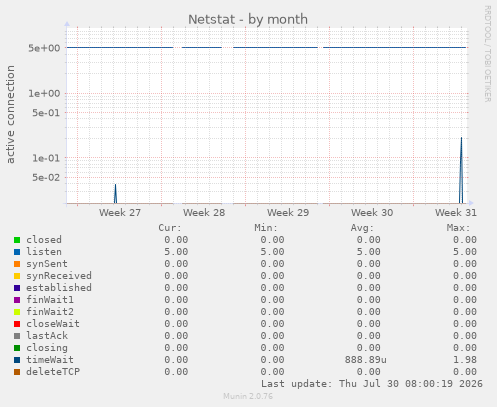The image size is (497, 407).
Task: Click the 'Munin 2.0.76' version text
Action: click(x=248, y=396)
